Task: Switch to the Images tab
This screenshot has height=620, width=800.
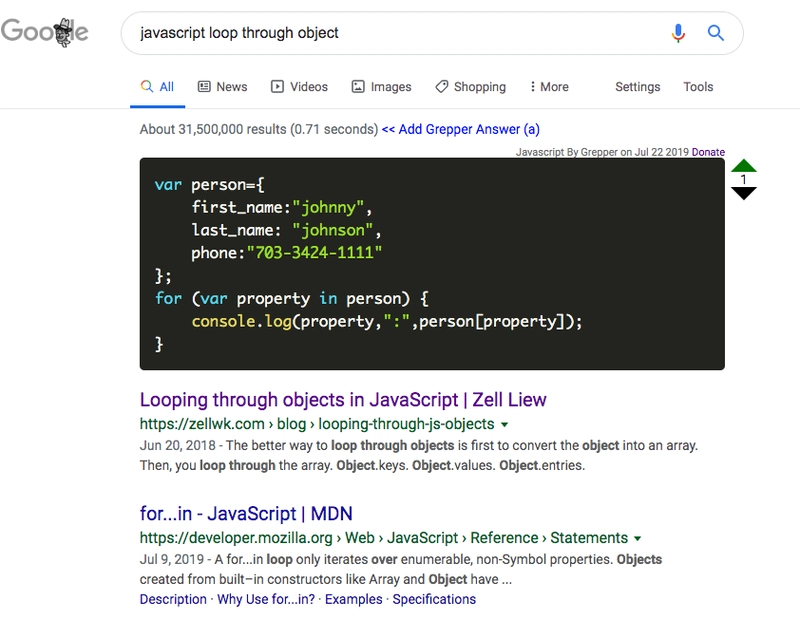Action: (x=382, y=87)
